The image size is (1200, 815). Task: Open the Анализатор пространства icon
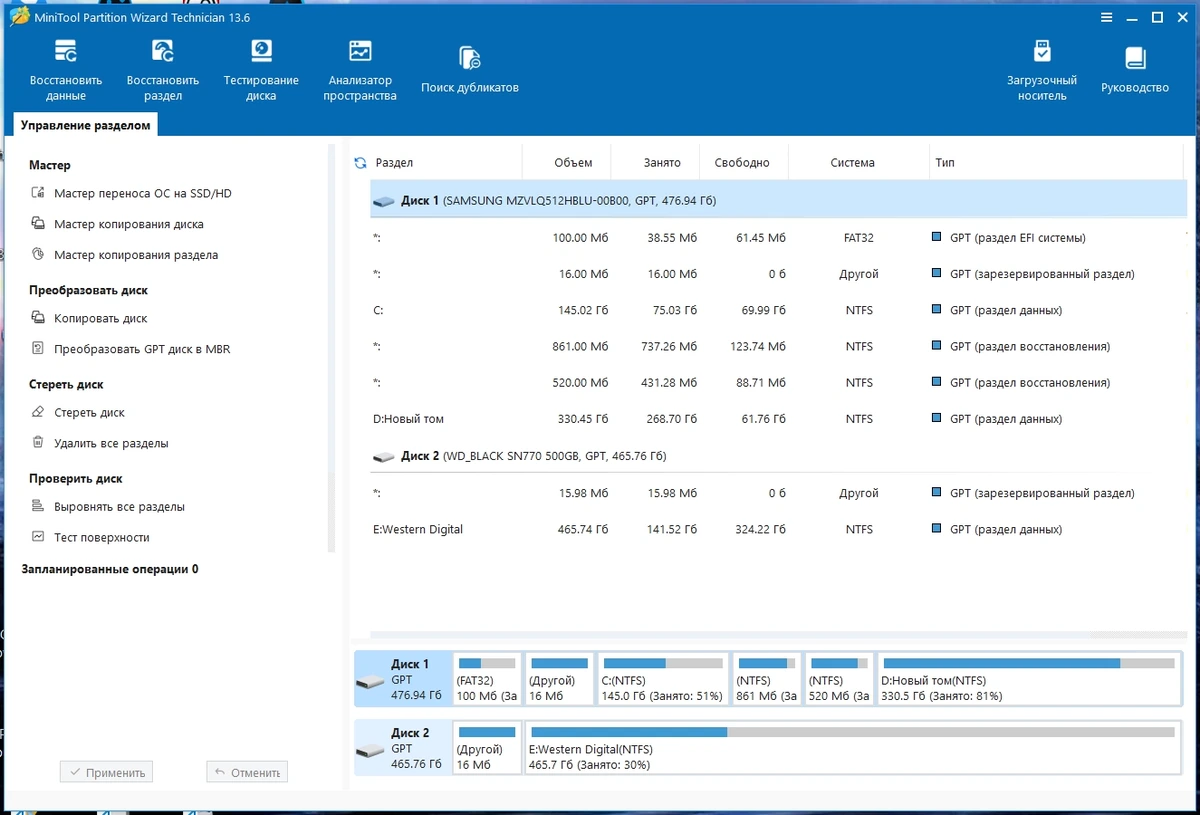point(360,51)
